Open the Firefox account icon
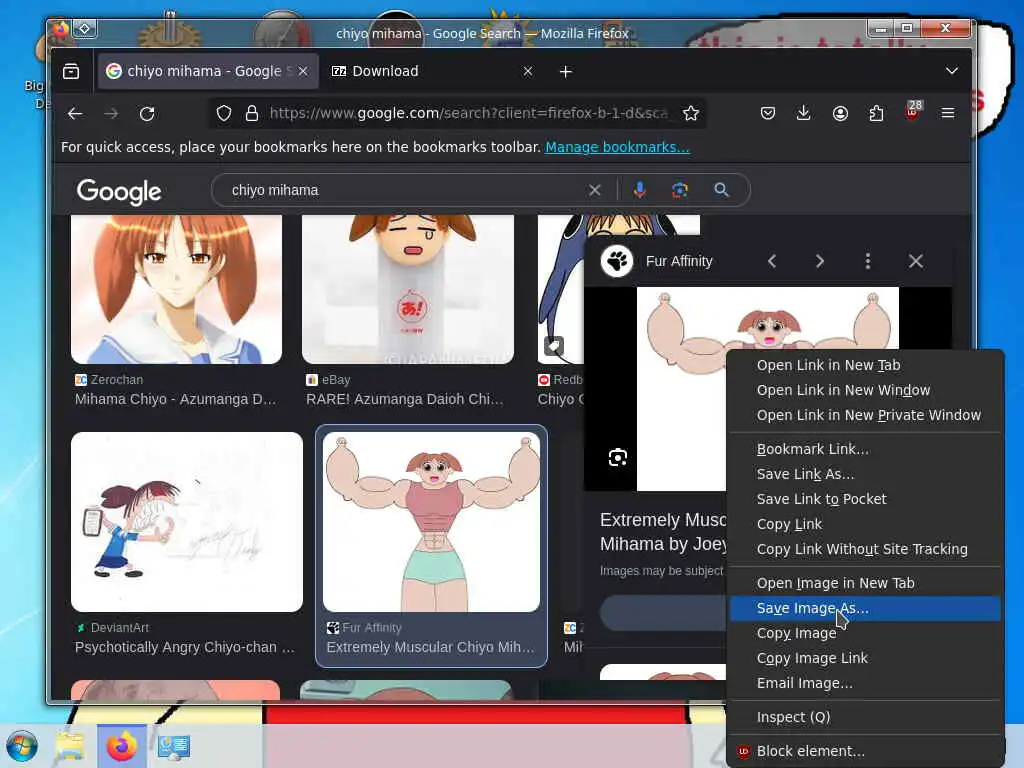This screenshot has height=768, width=1024. 840,114
